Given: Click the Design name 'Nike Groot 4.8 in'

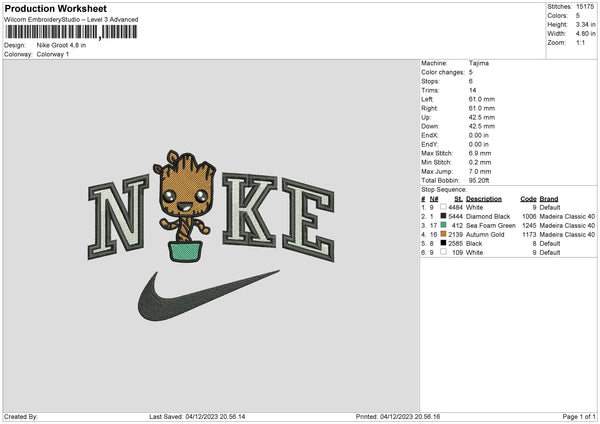Looking at the screenshot, I should [61, 45].
